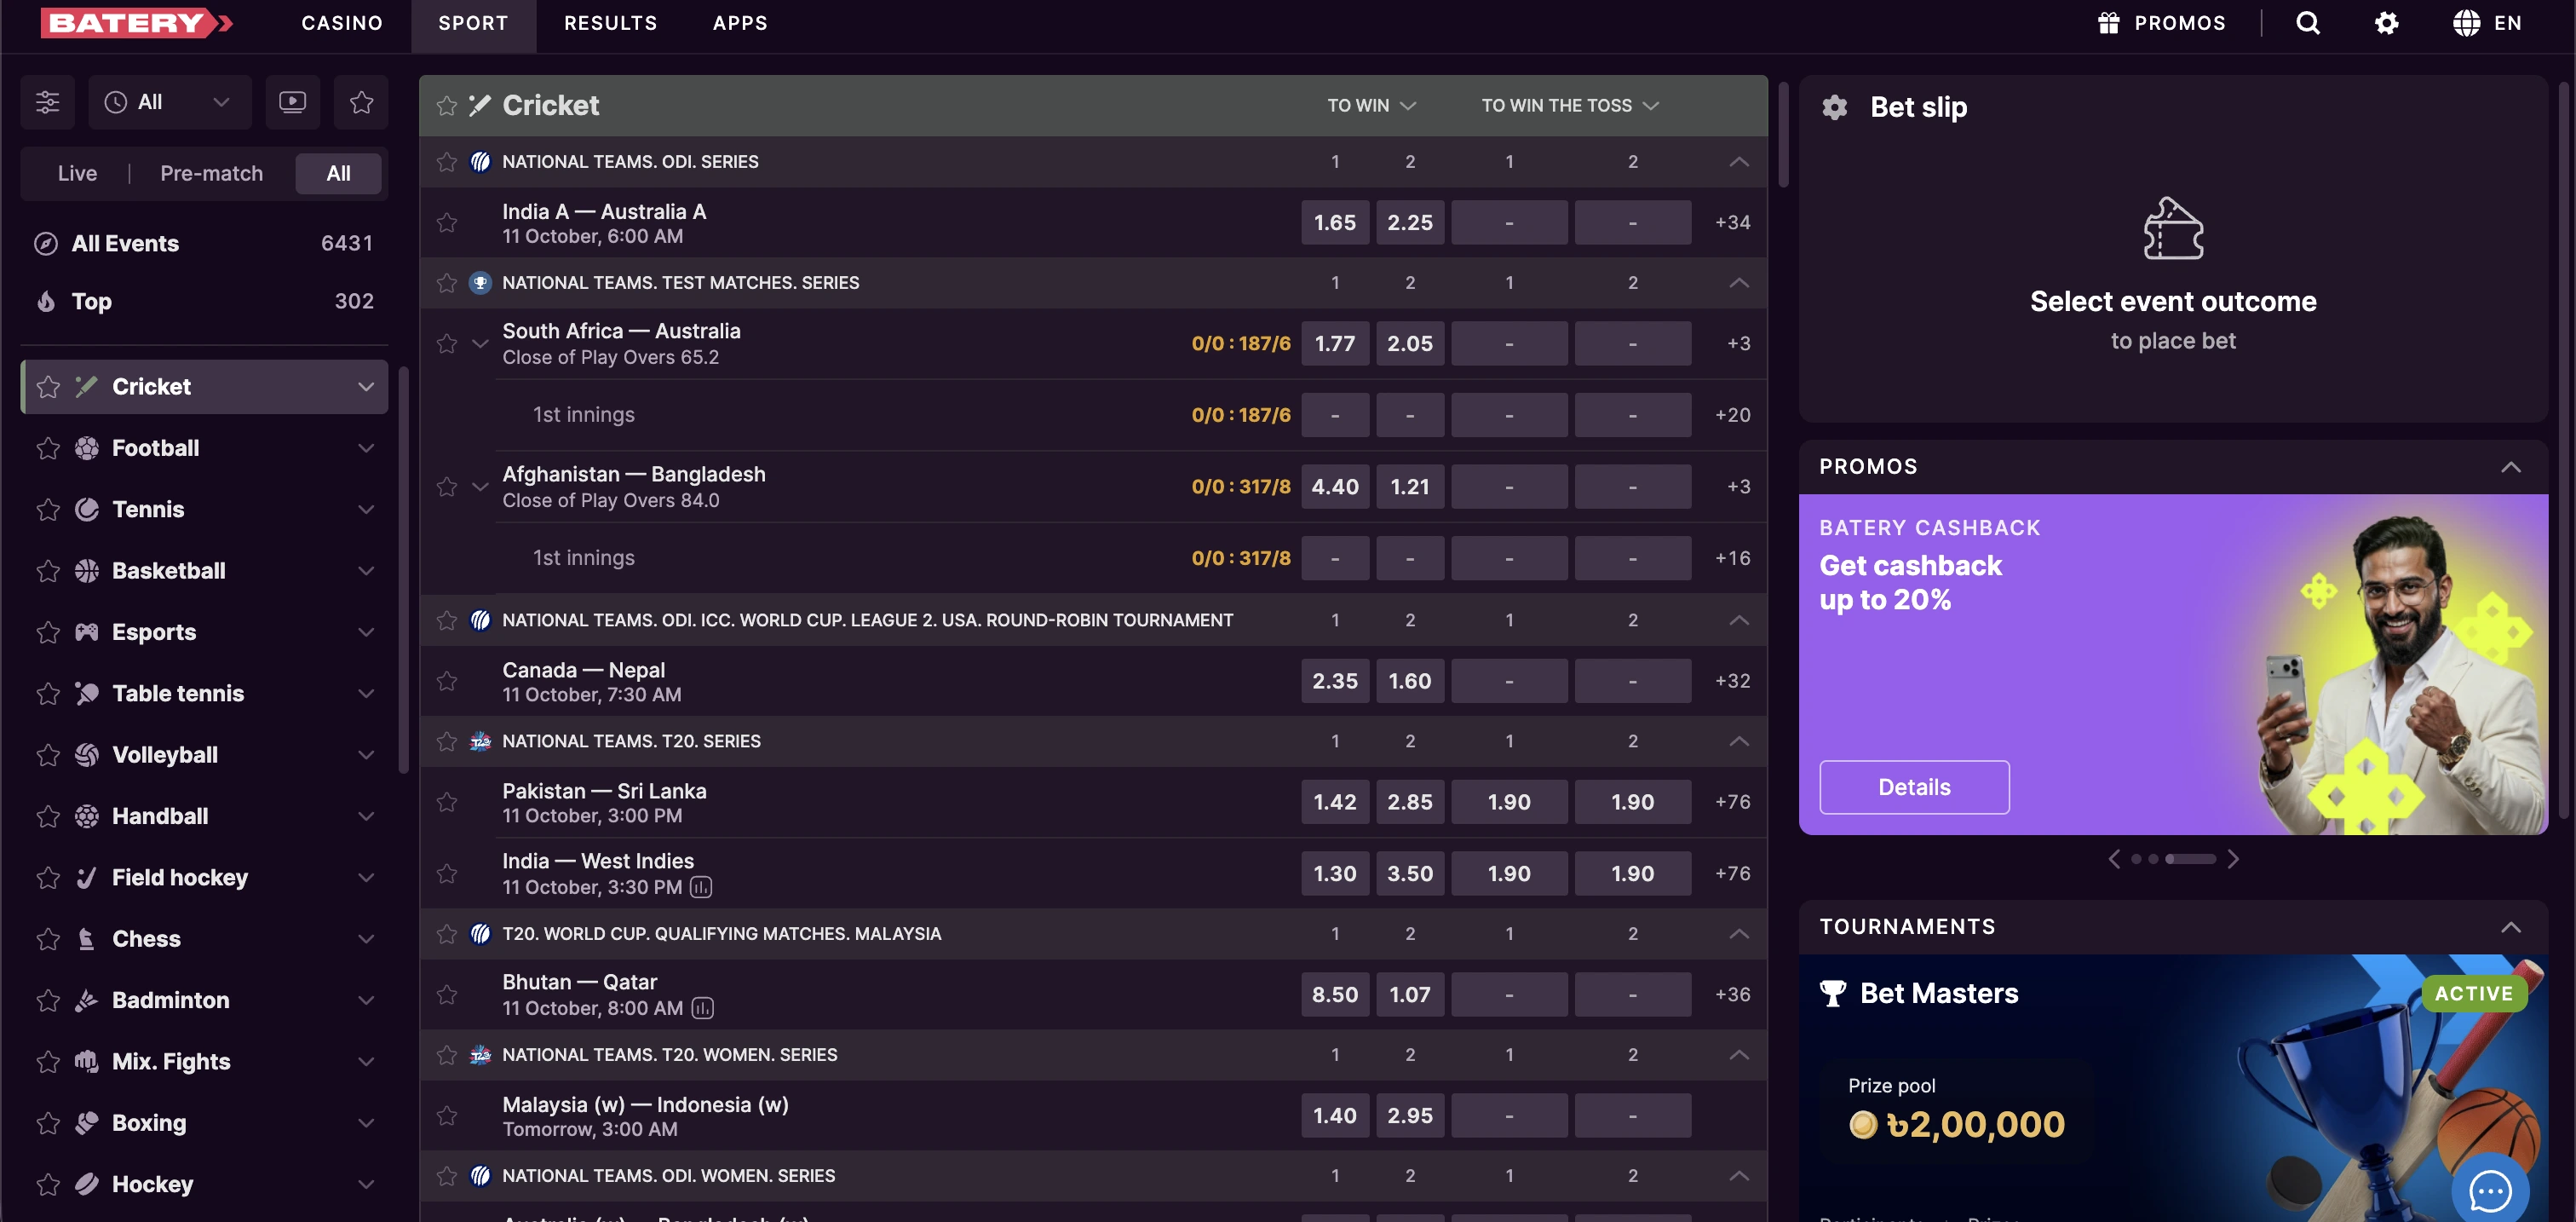The image size is (2576, 1222).
Task: Switch to Live events
Action: pos(77,173)
